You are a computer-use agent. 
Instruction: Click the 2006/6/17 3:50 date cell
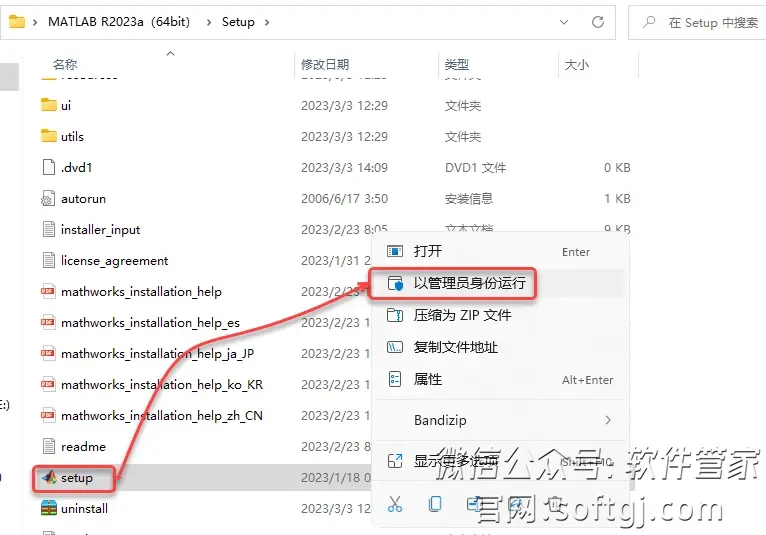pyautogui.click(x=344, y=199)
